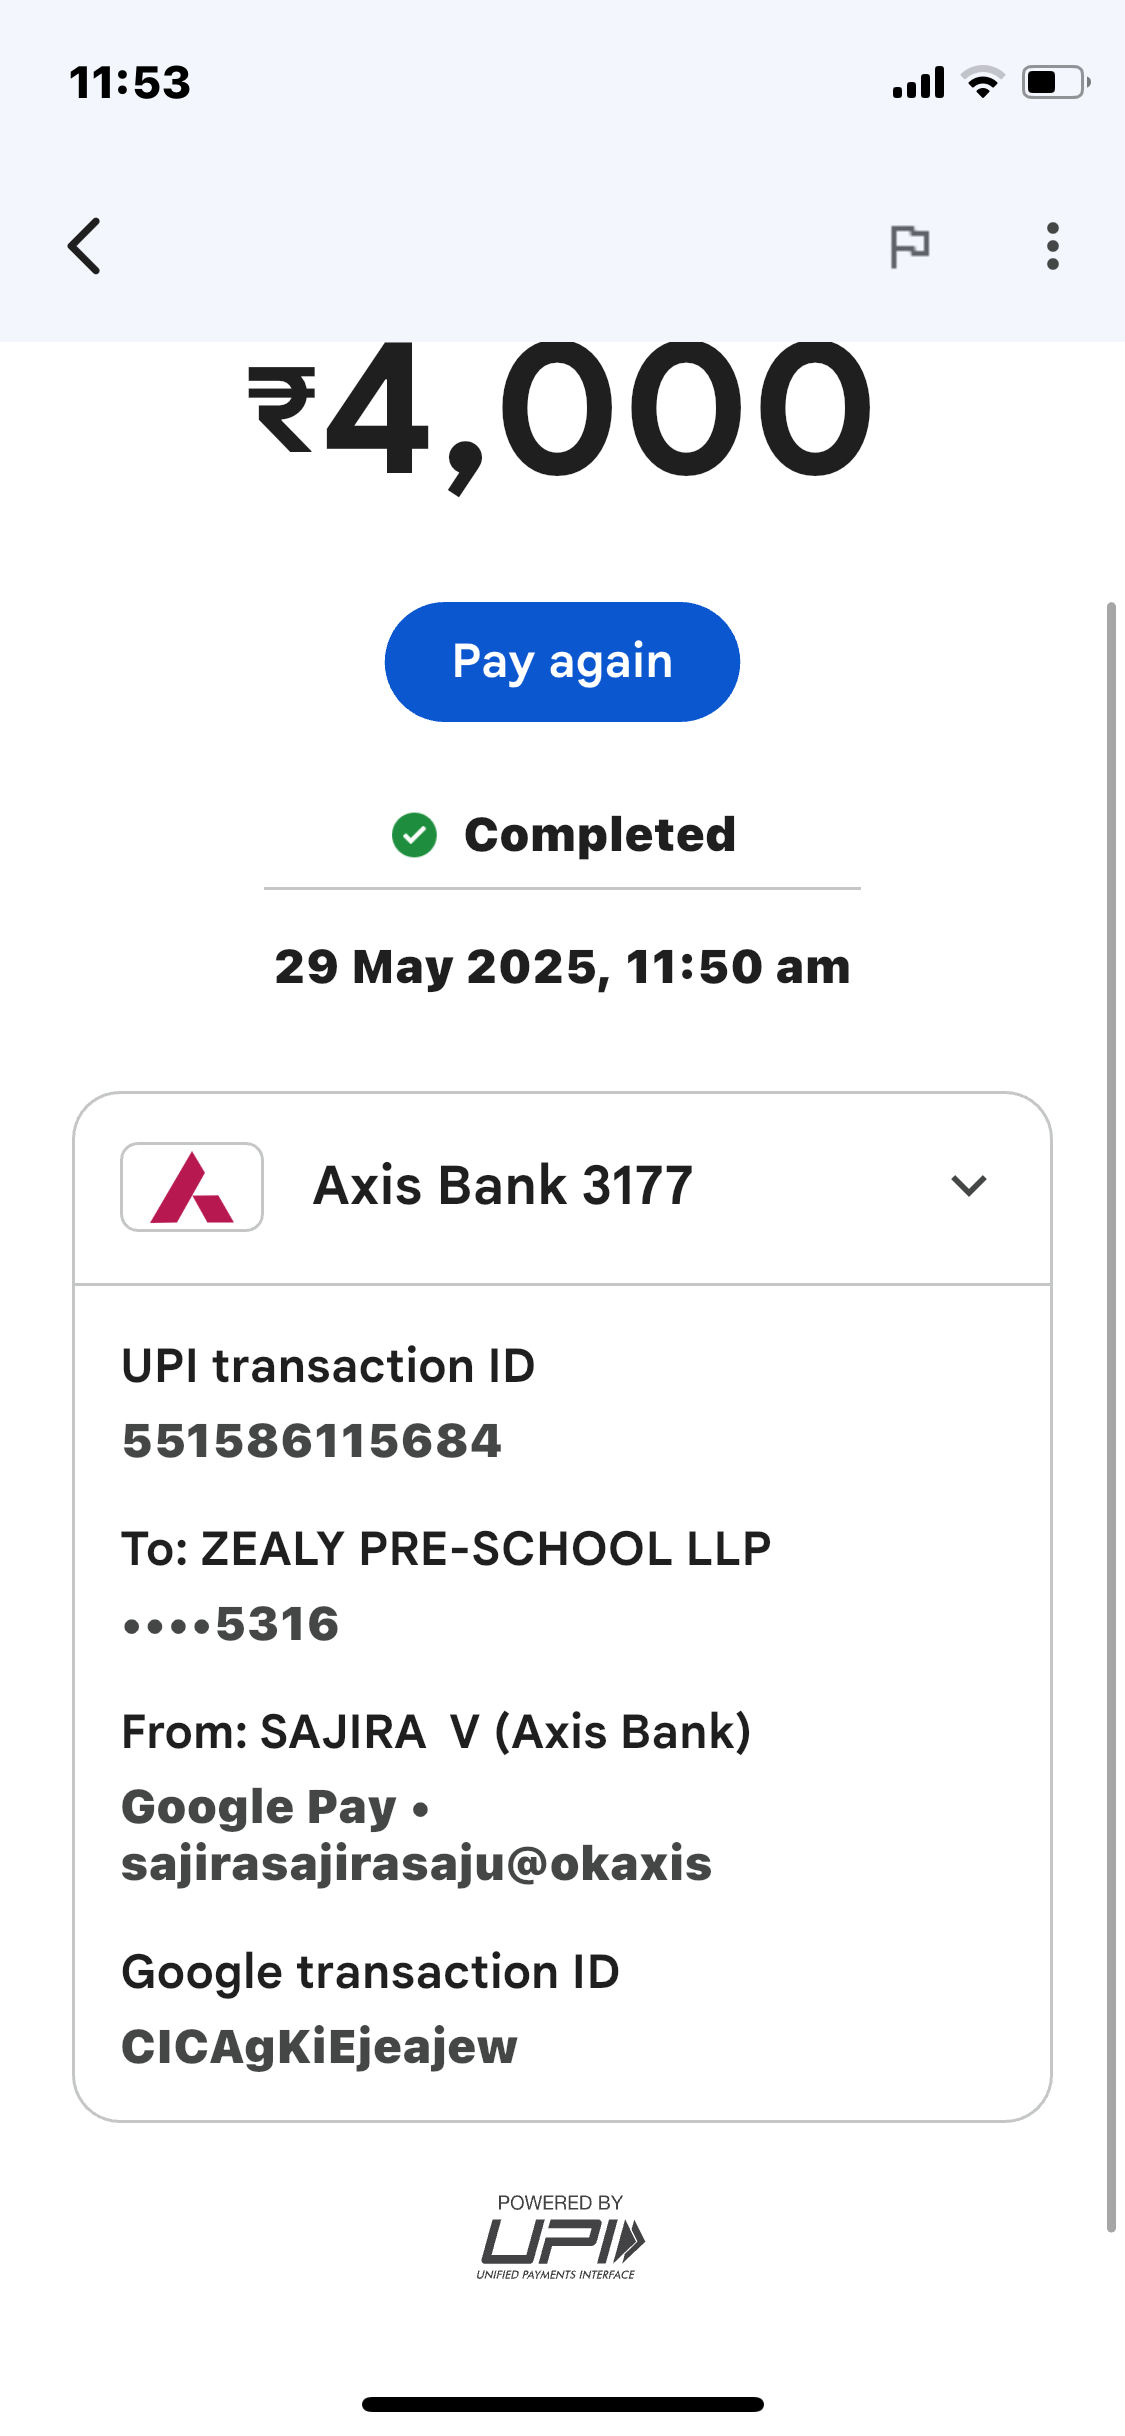
Task: Tap the 29 May 2025 date line
Action: click(562, 967)
